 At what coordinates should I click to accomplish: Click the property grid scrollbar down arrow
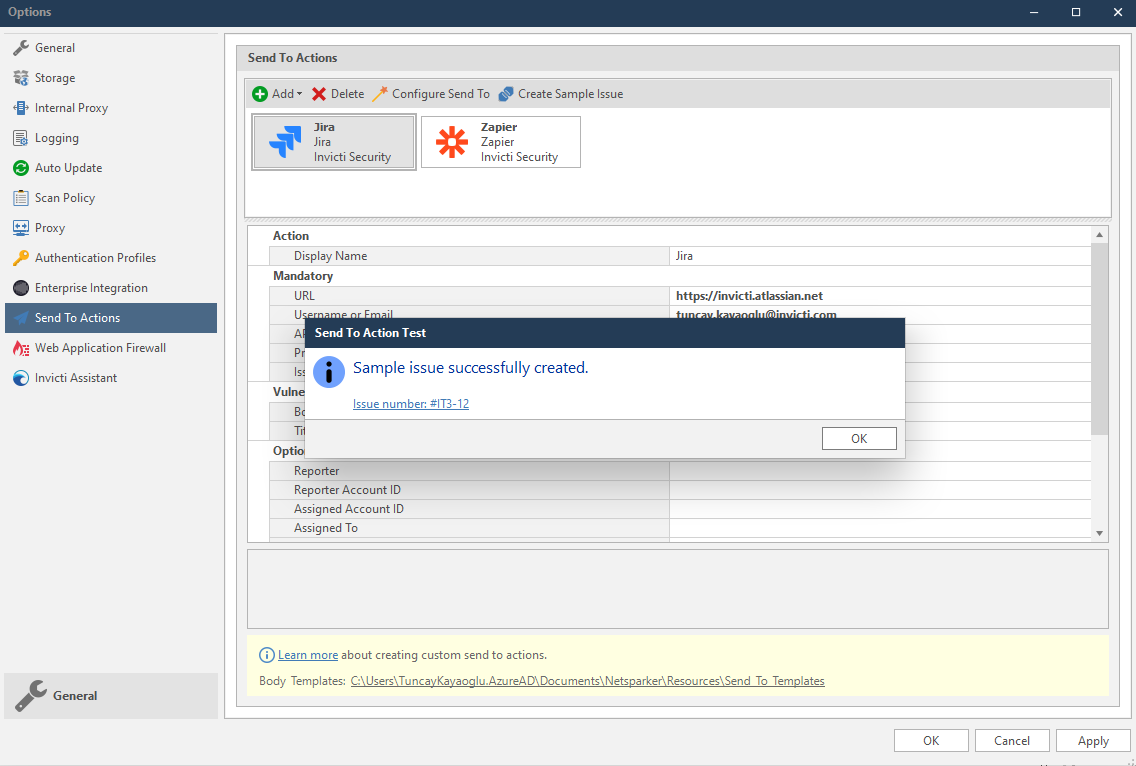[x=1099, y=532]
